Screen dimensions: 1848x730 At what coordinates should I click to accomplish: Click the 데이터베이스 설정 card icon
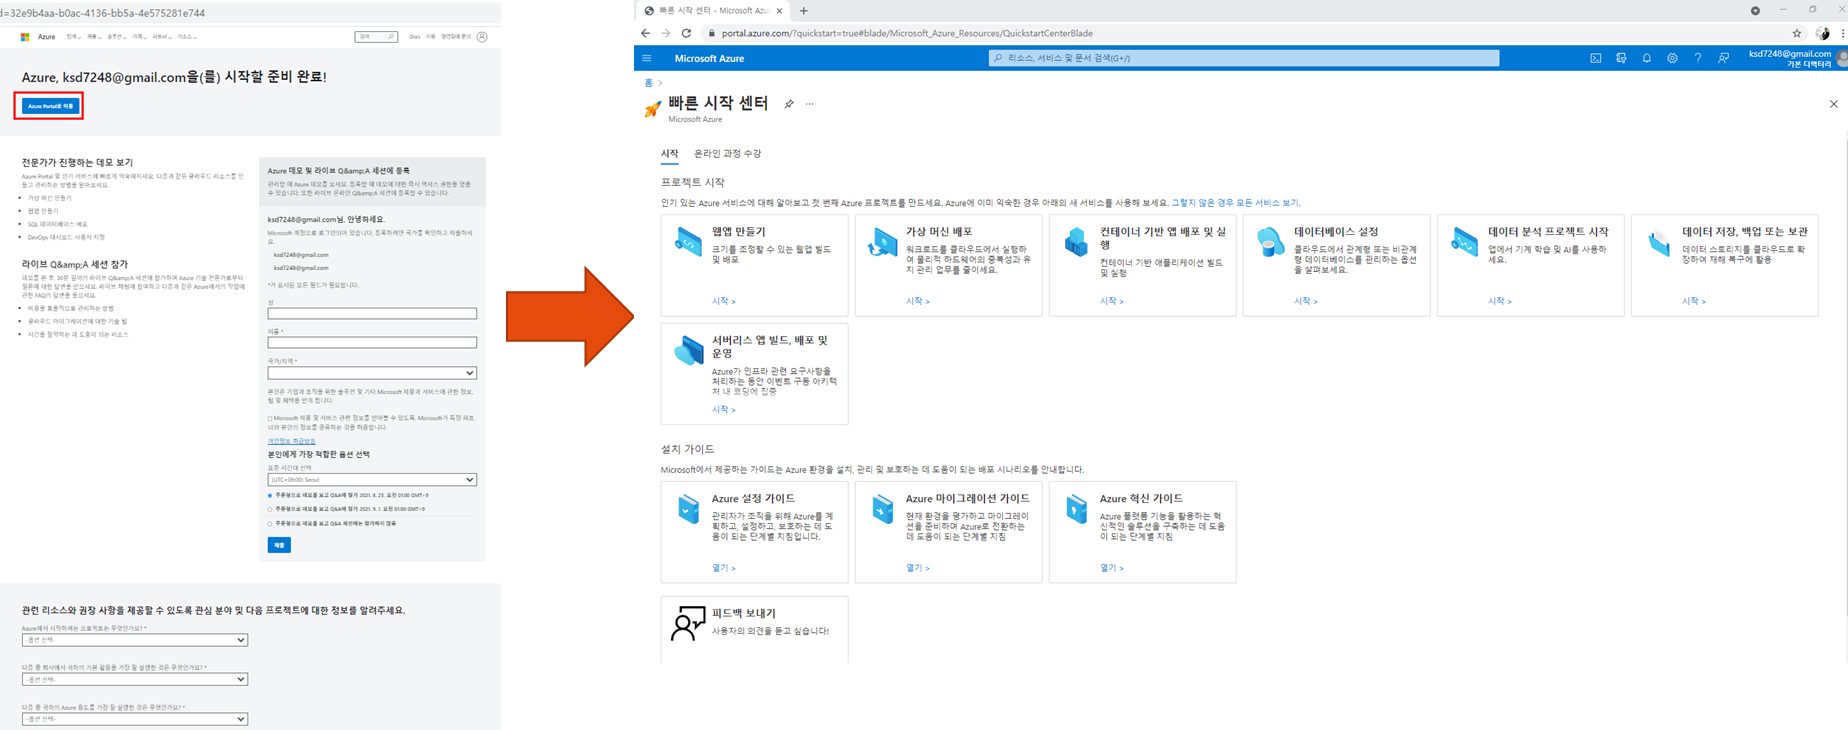click(x=1270, y=242)
